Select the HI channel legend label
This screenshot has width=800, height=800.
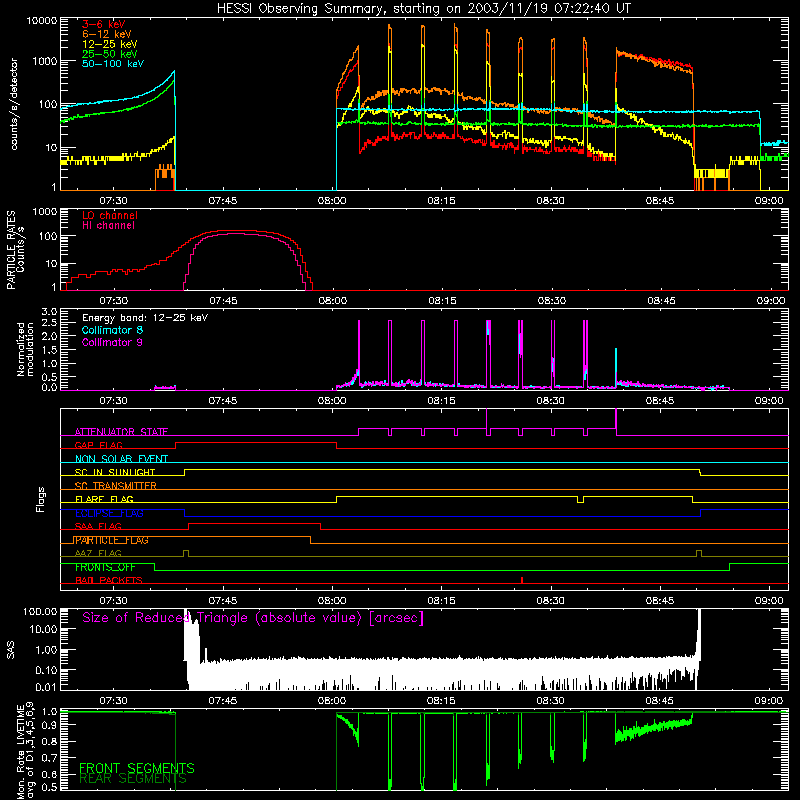click(x=108, y=225)
